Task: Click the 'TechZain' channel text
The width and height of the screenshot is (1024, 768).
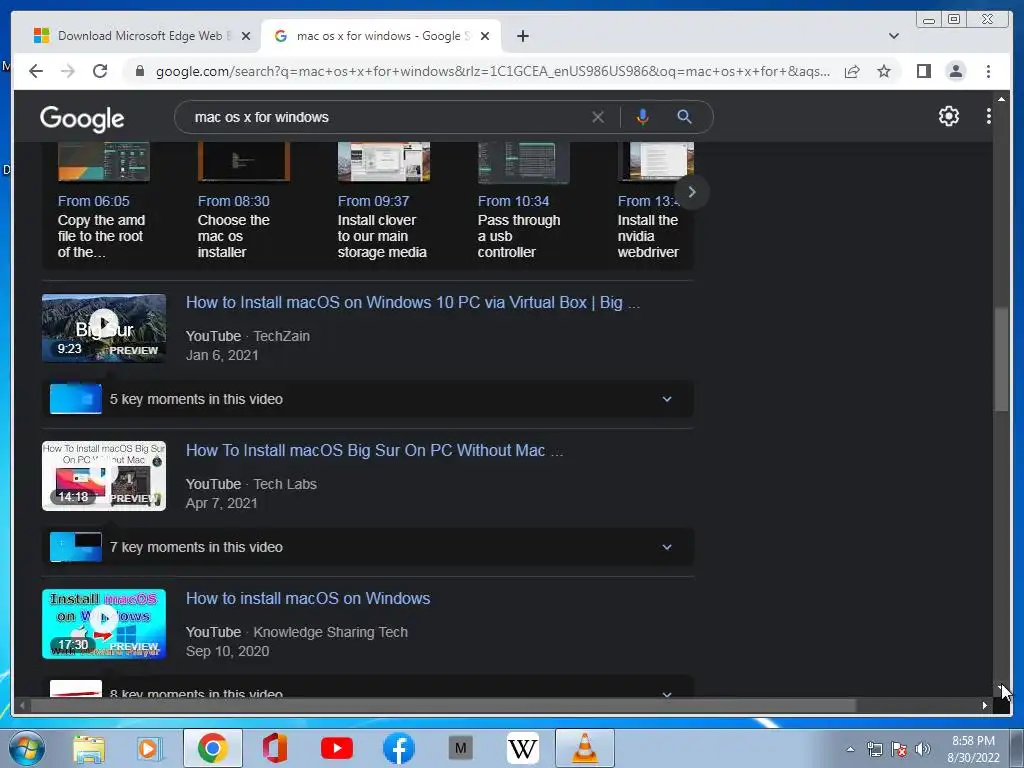Action: click(x=281, y=336)
